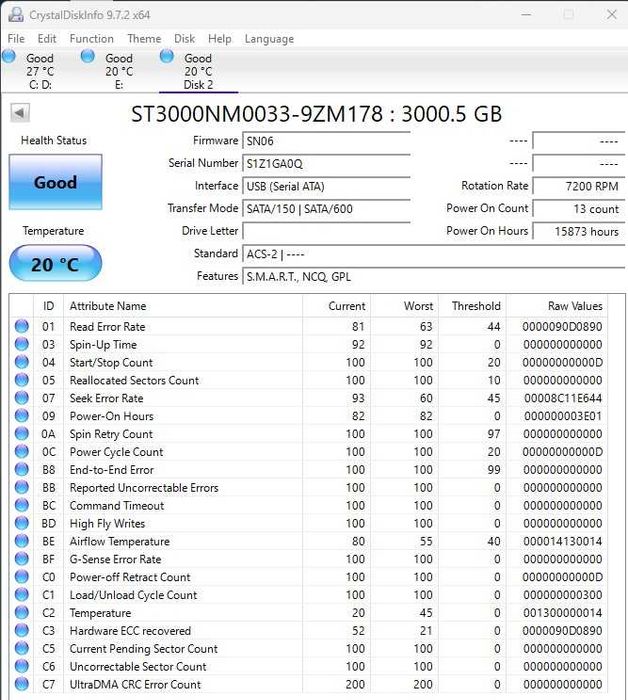Image resolution: width=628 pixels, height=700 pixels.
Task: Click the Firmware field SN06
Action: 326,141
